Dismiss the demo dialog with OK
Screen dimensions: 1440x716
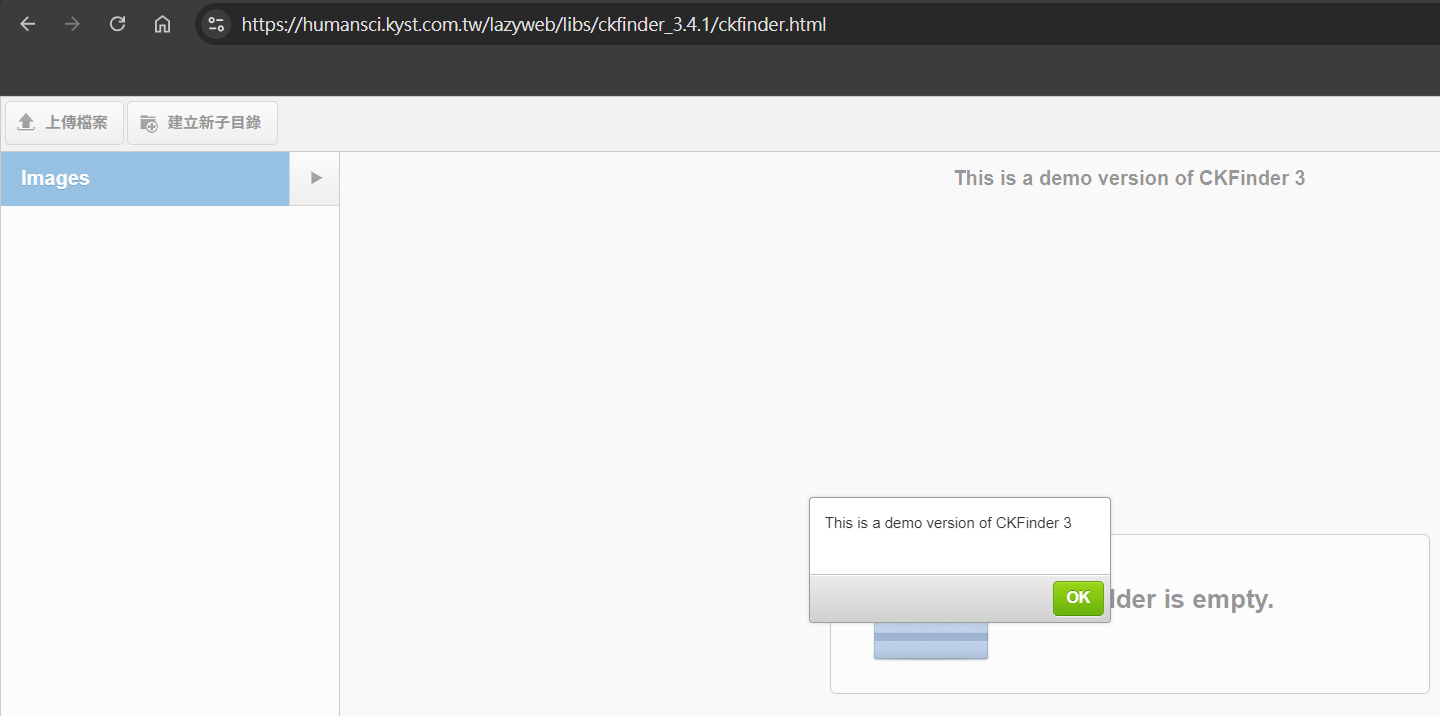pyautogui.click(x=1078, y=598)
